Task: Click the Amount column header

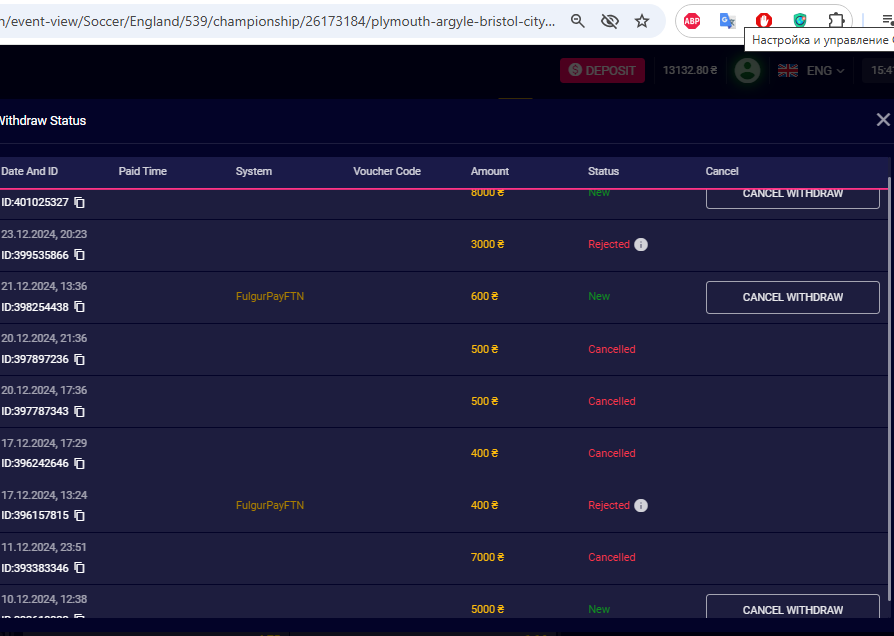Action: click(490, 171)
